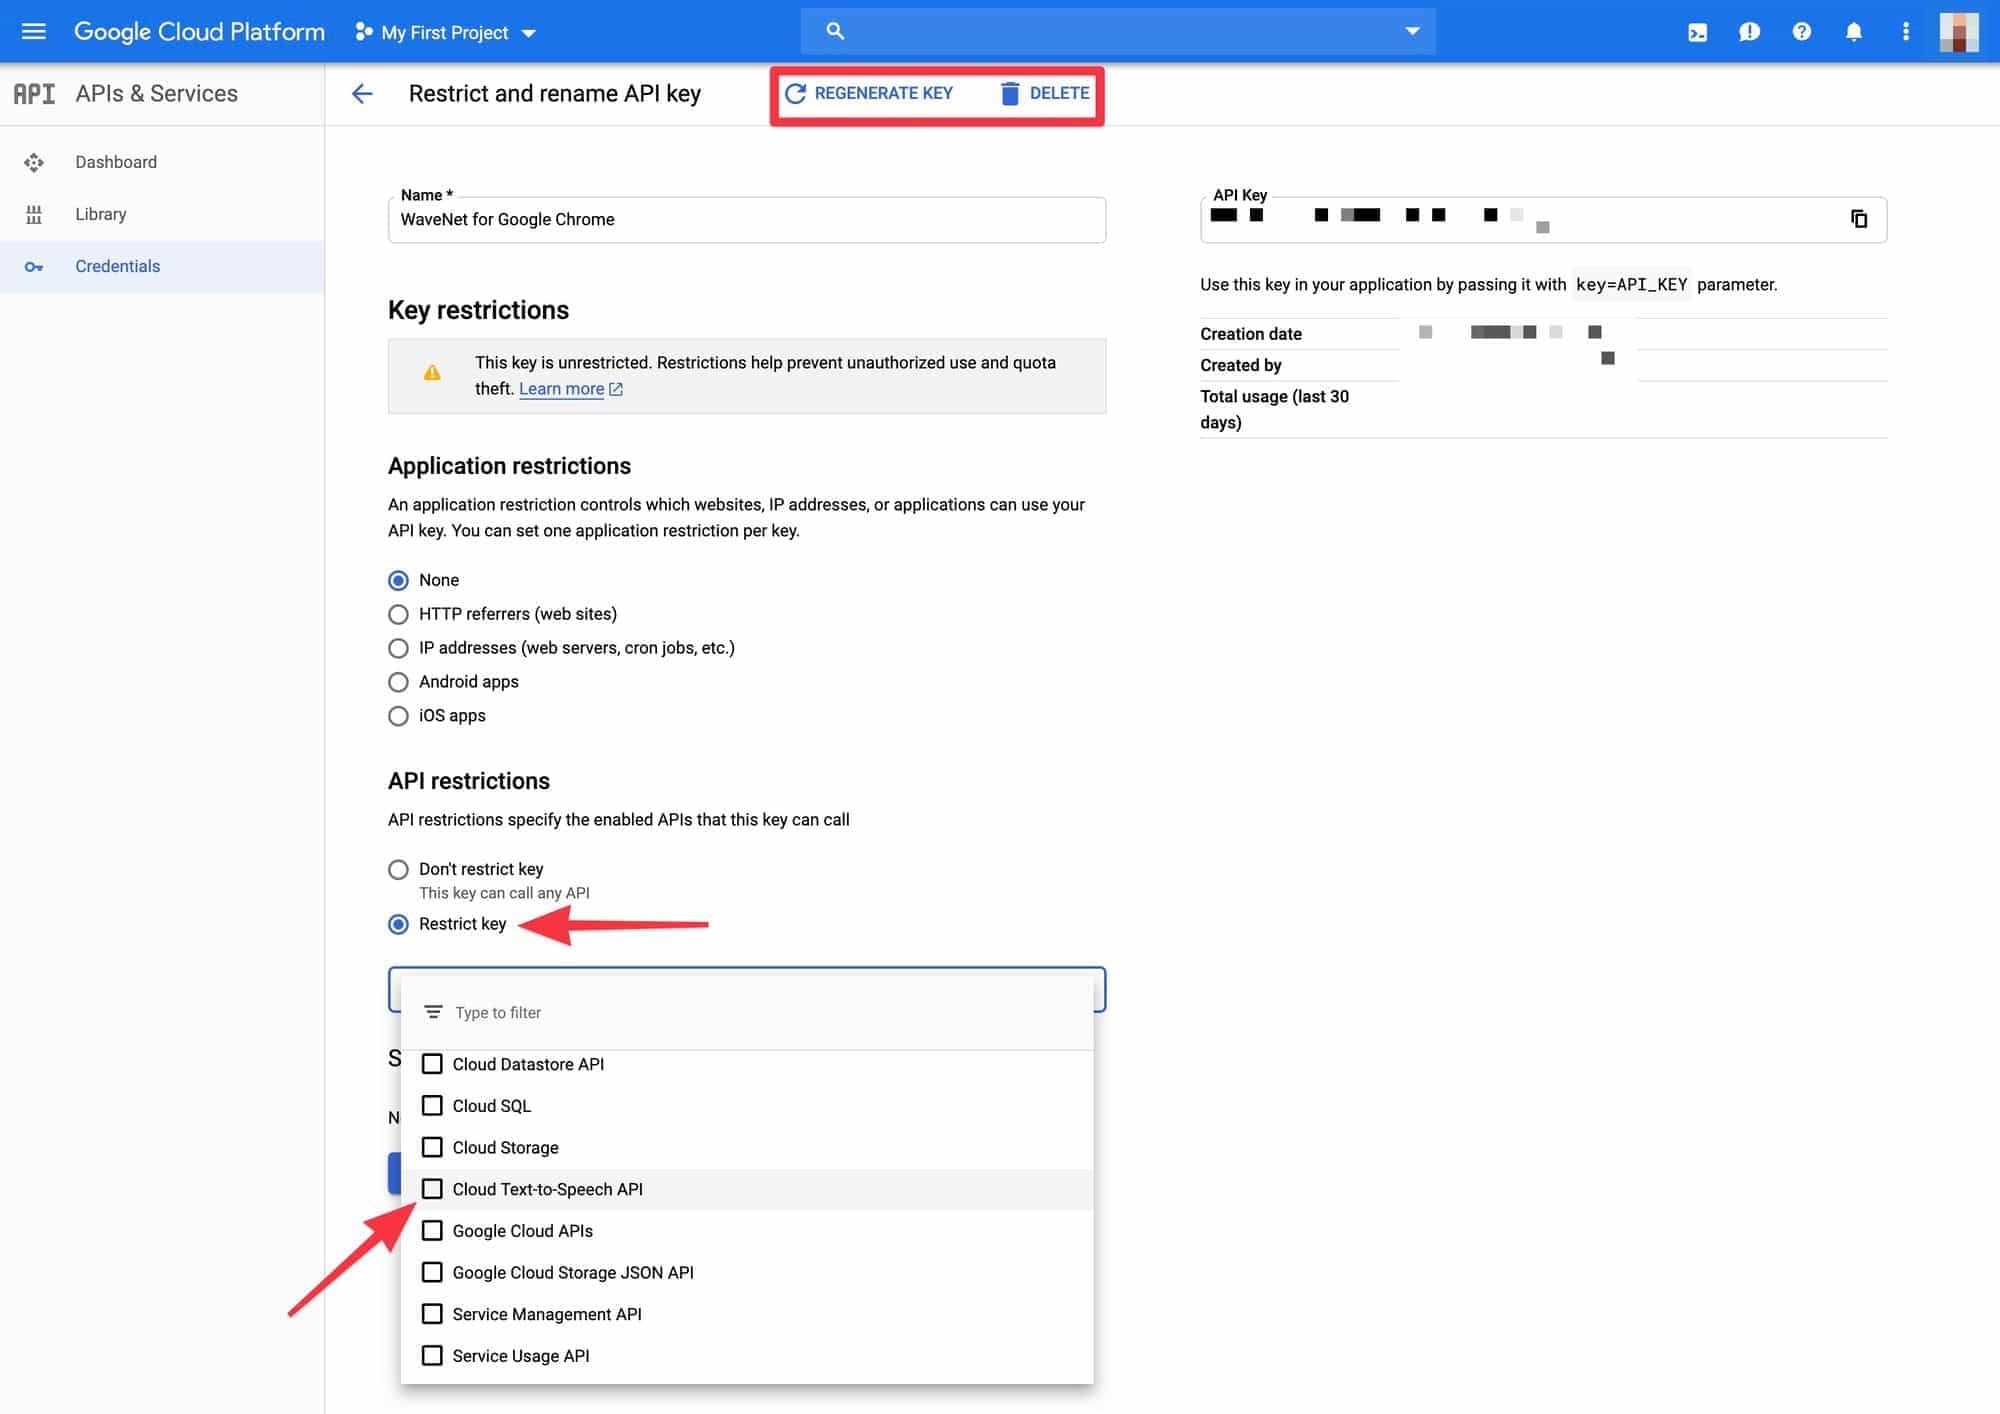Open the notifications bell
The height and width of the screenshot is (1414, 2000).
point(1853,32)
